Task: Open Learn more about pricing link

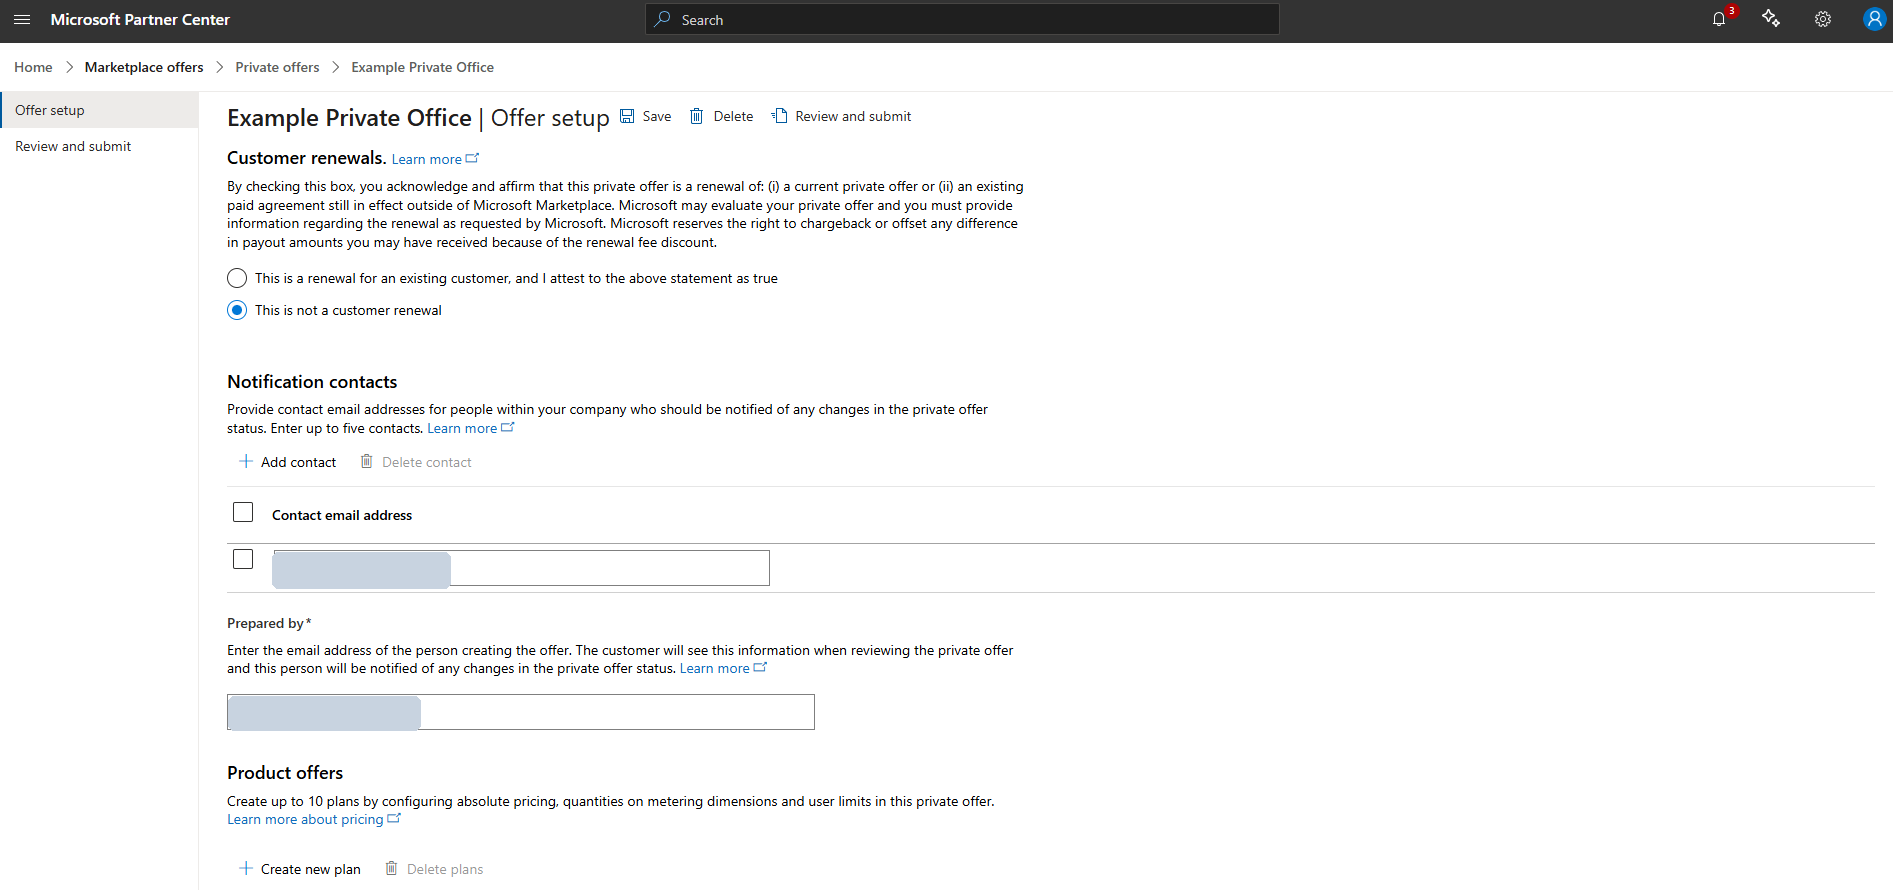Action: pyautogui.click(x=305, y=819)
